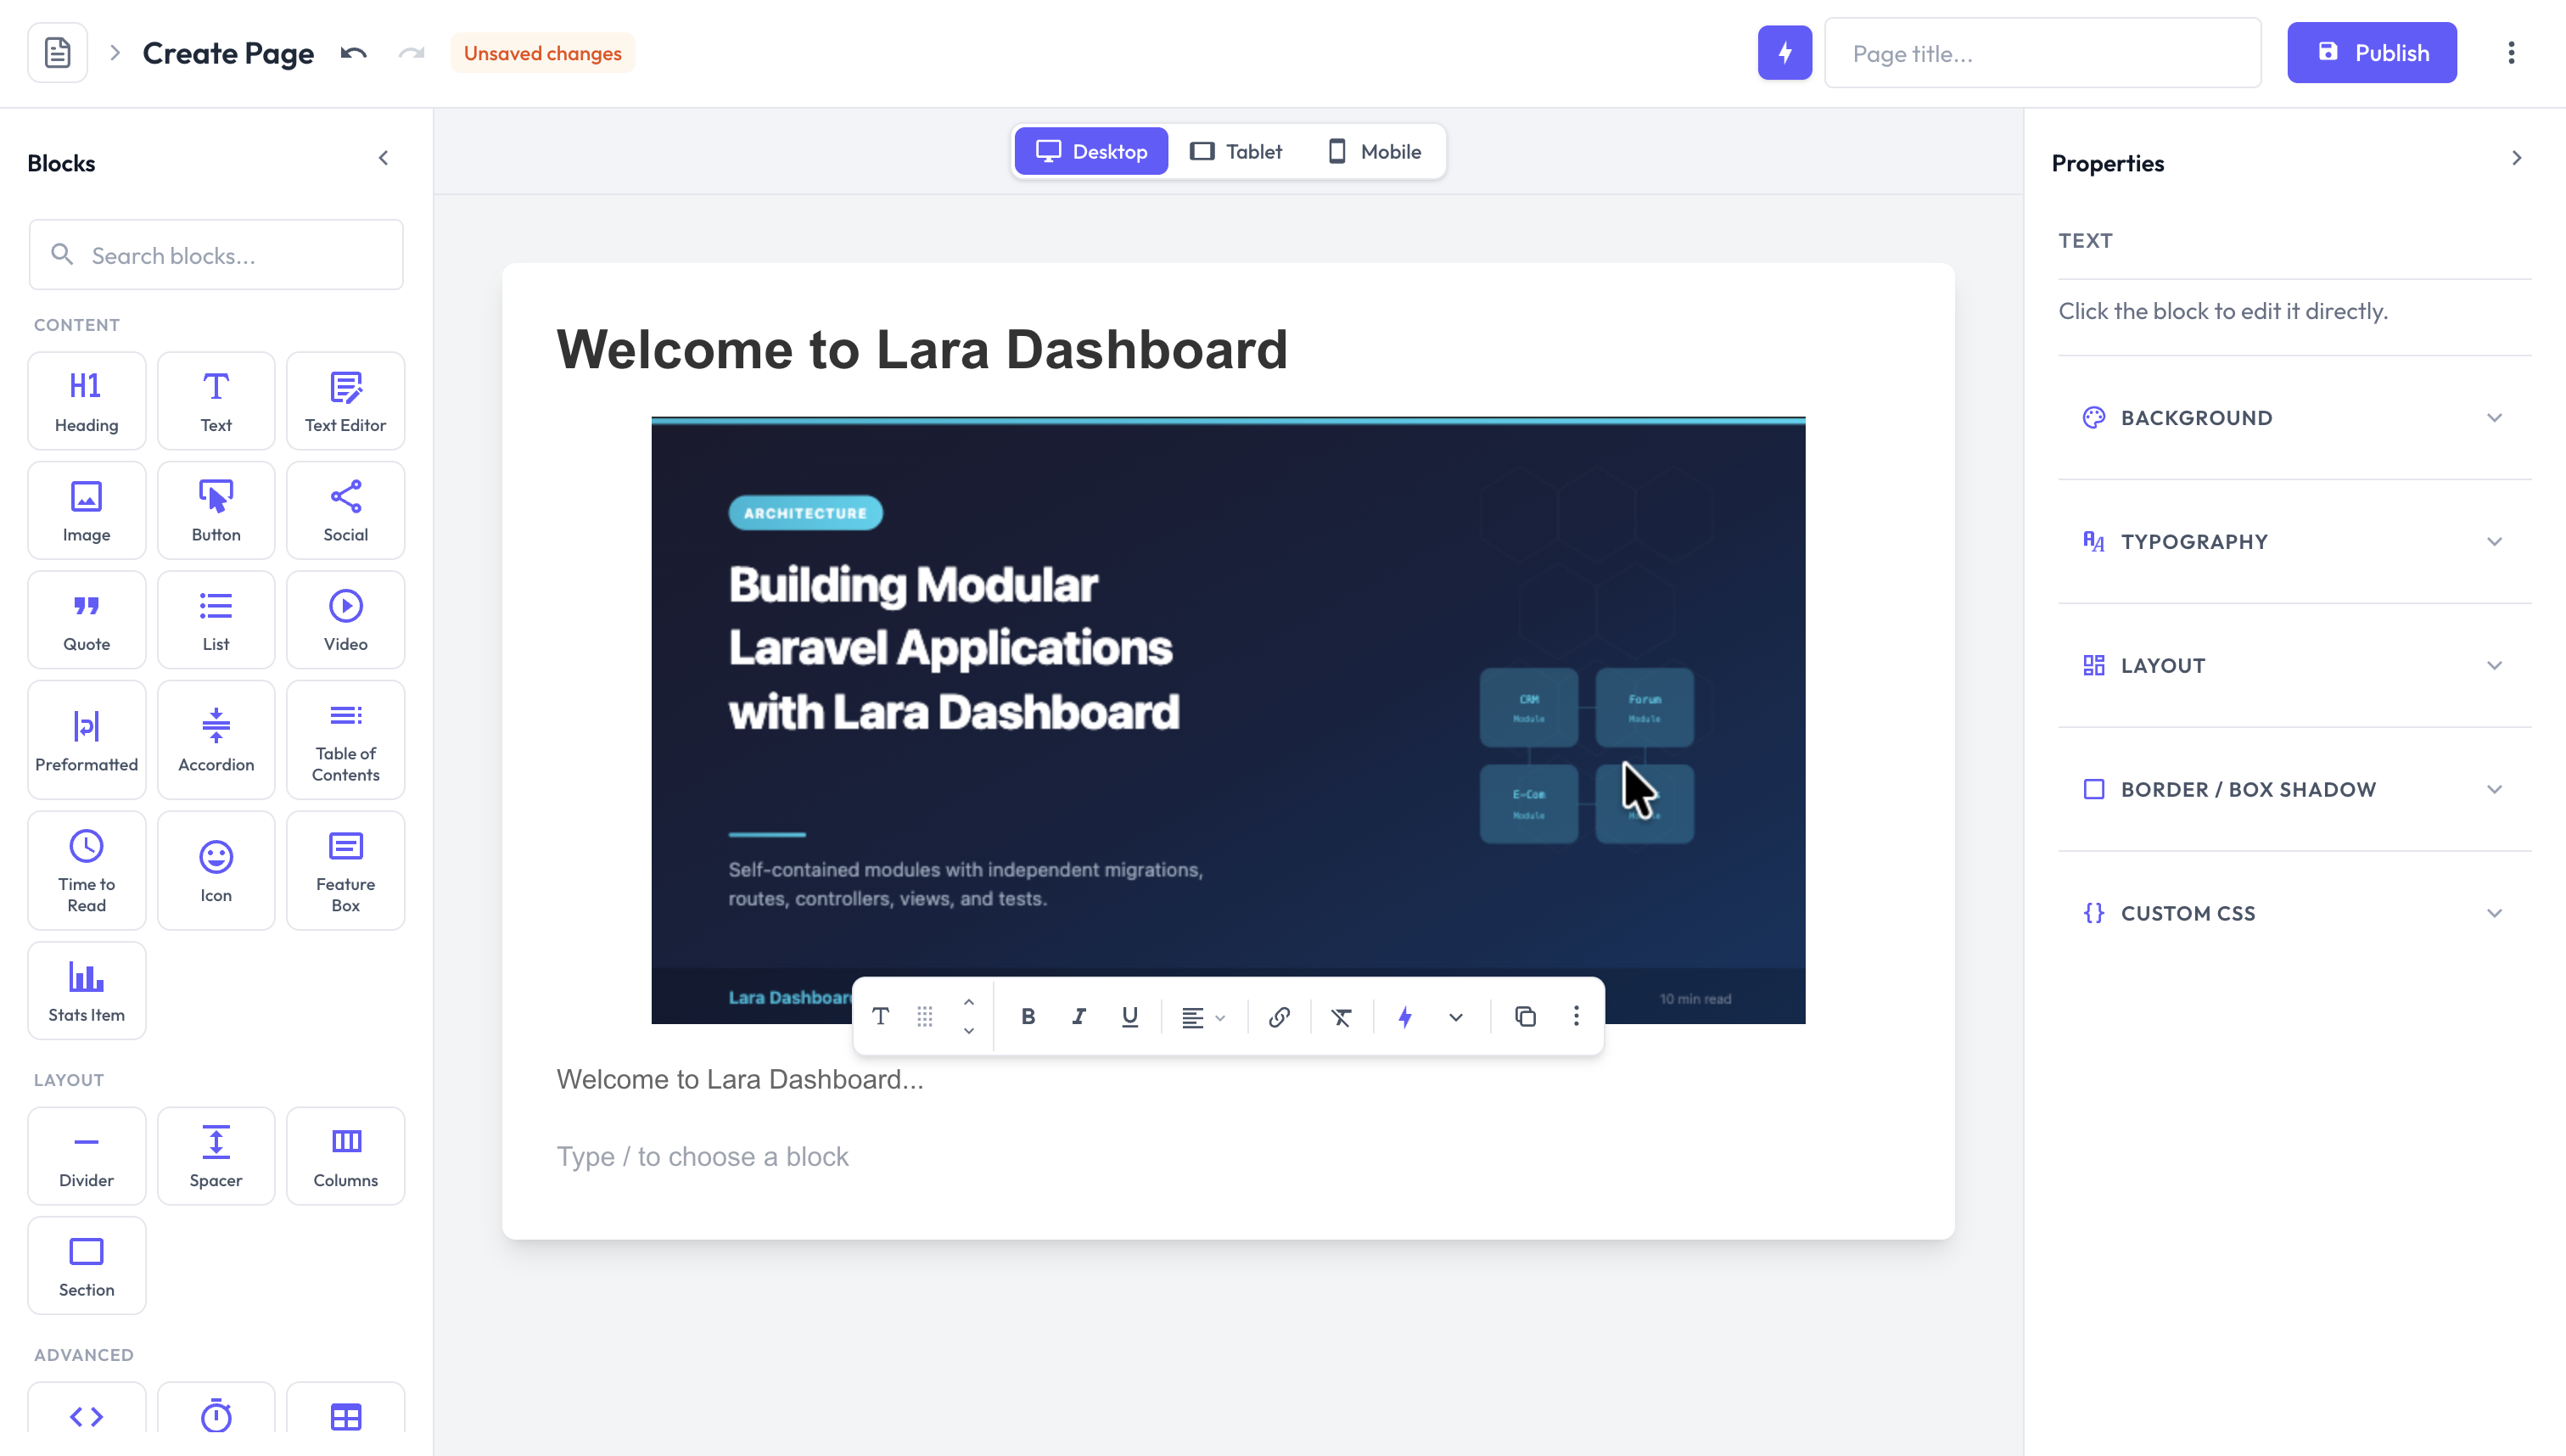This screenshot has height=1456, width=2566.
Task: Switch to Mobile preview mode
Action: (x=1374, y=151)
